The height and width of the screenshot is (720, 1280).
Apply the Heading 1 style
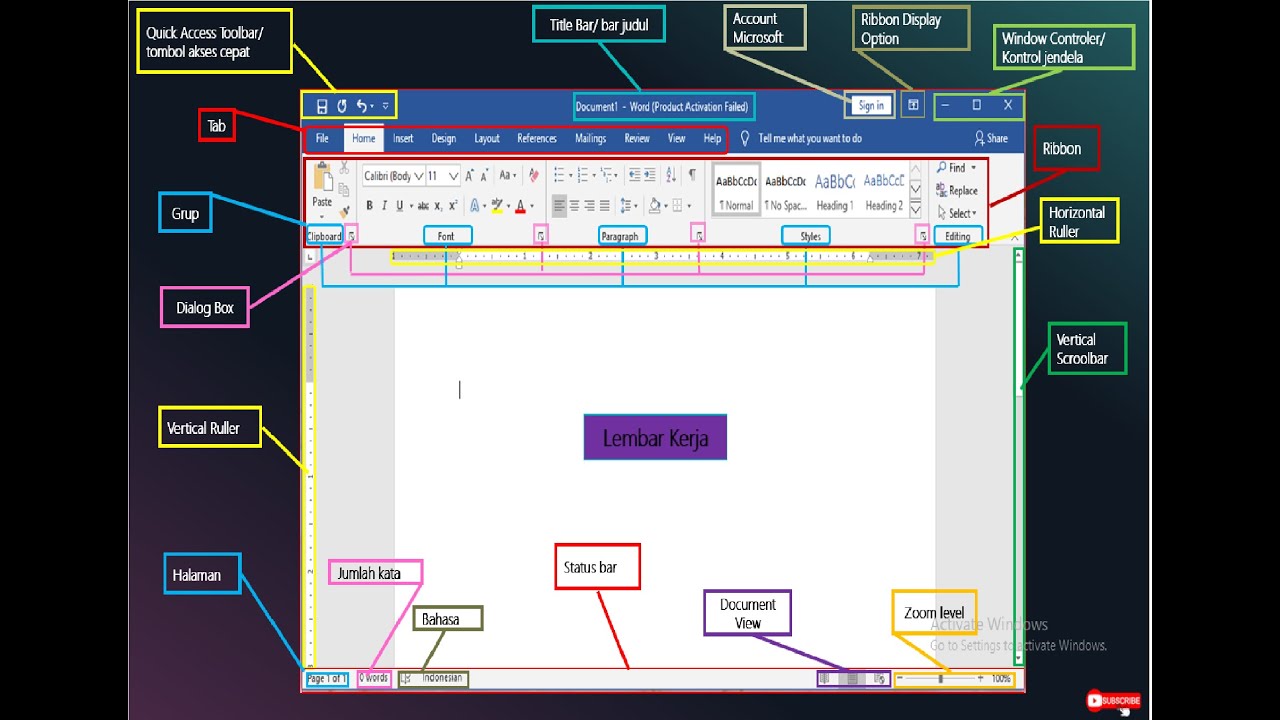tap(835, 190)
